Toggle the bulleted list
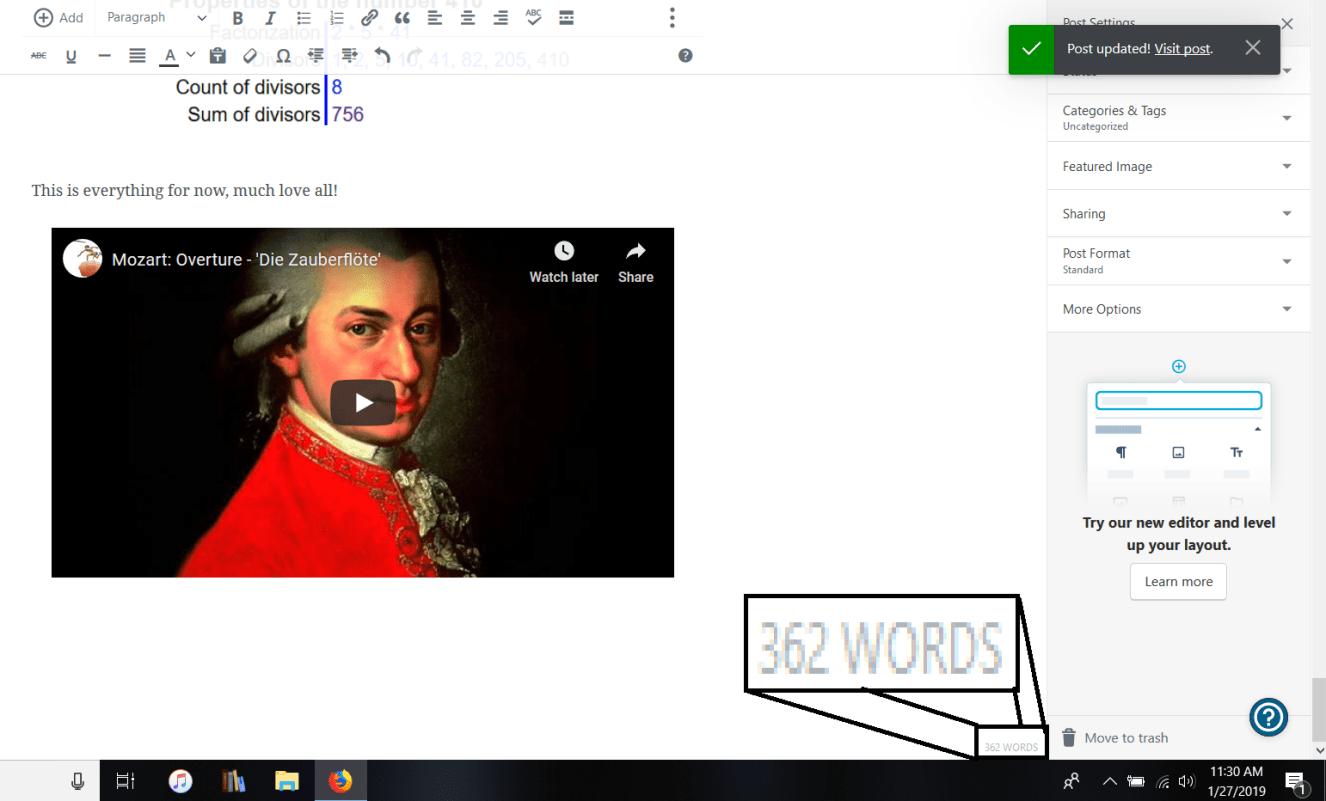This screenshot has height=801, width=1326. pos(303,17)
